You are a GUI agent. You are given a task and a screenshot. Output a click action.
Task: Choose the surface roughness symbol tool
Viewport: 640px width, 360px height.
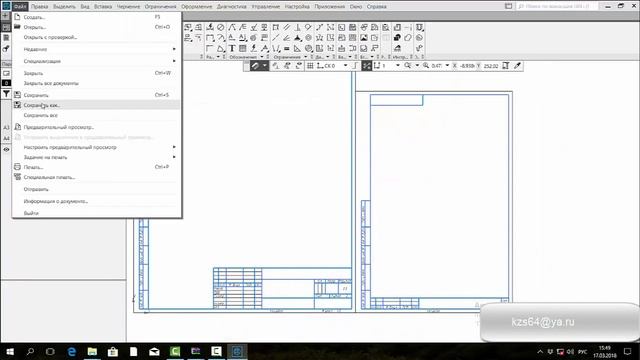[253, 27]
